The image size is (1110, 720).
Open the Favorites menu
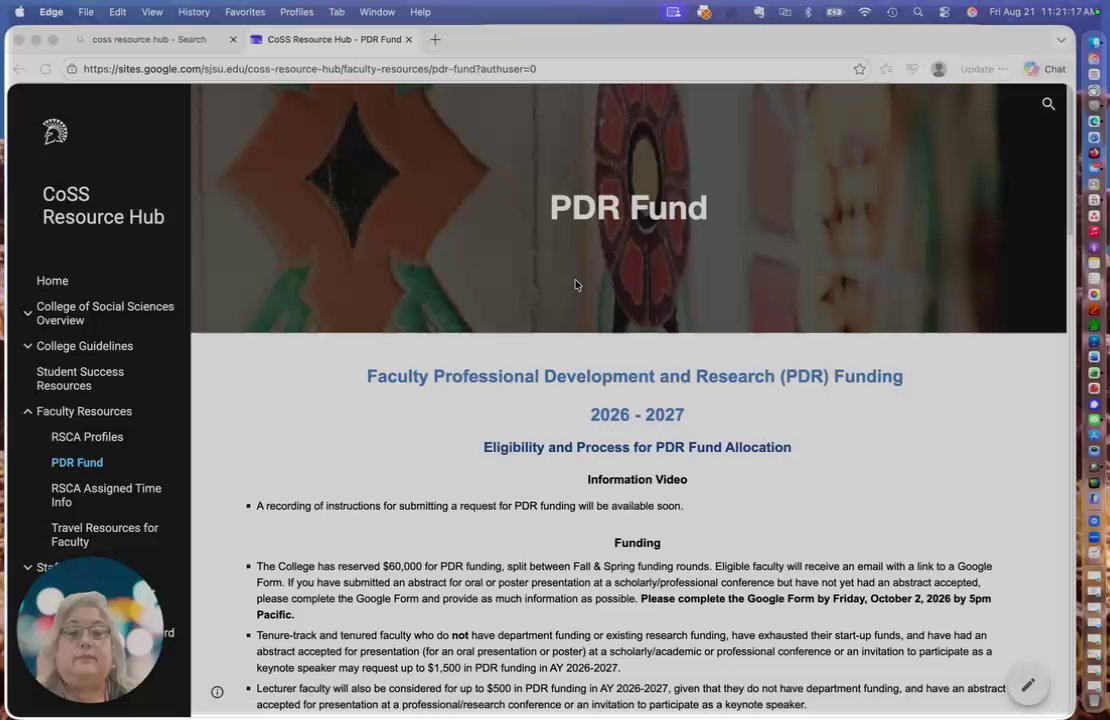(245, 12)
